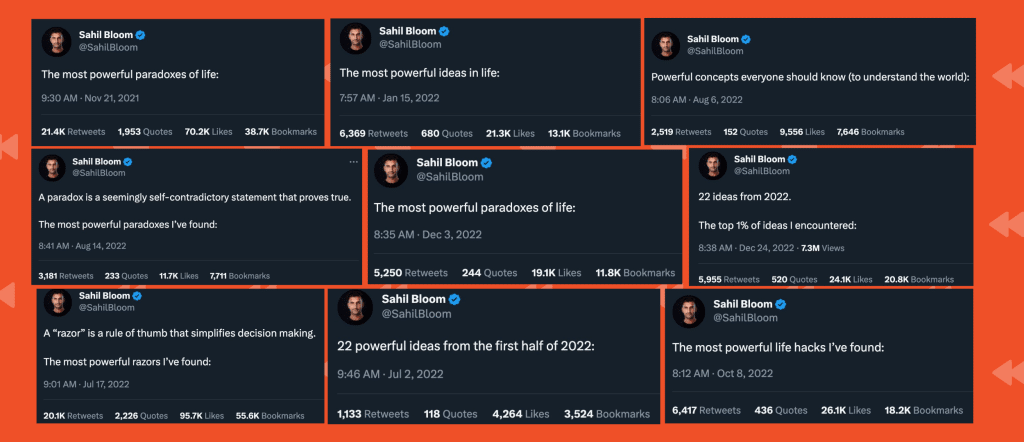Click verified badge on 'Powerful concepts' tweet
The width and height of the screenshot is (1024, 442).
tap(746, 39)
